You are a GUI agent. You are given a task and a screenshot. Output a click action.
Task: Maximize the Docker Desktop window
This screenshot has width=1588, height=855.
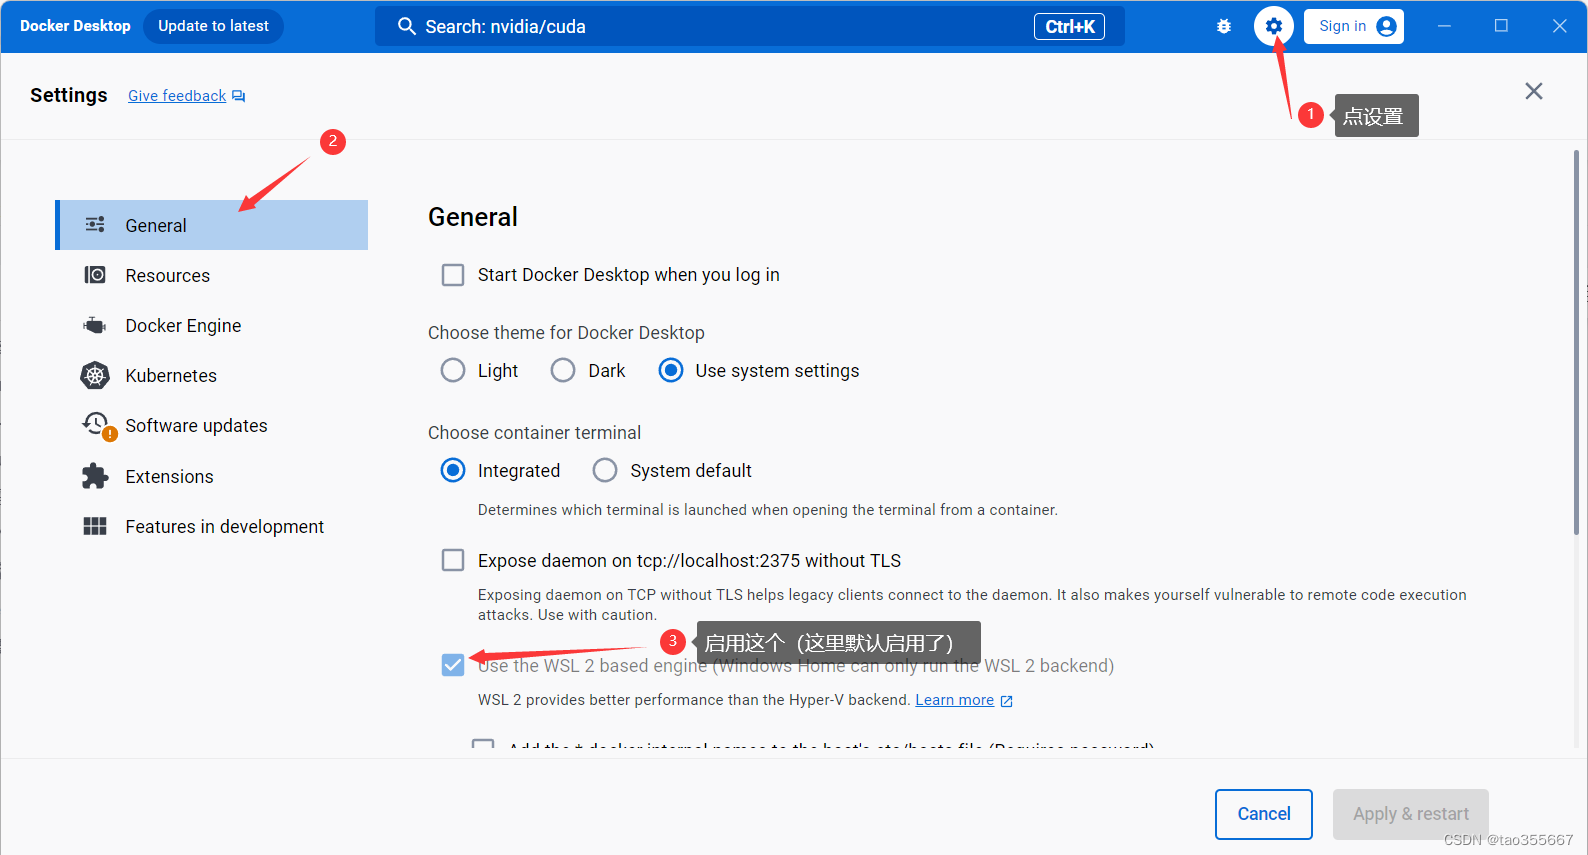click(1501, 26)
